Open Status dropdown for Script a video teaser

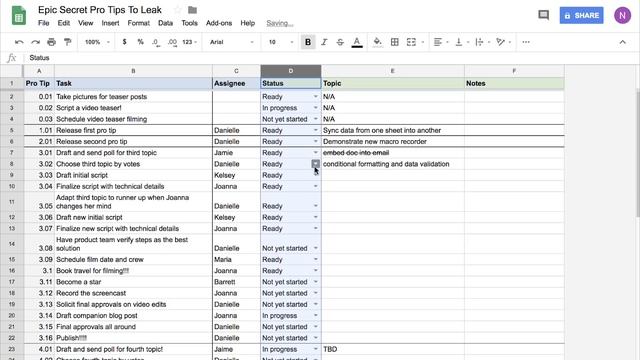pos(316,108)
